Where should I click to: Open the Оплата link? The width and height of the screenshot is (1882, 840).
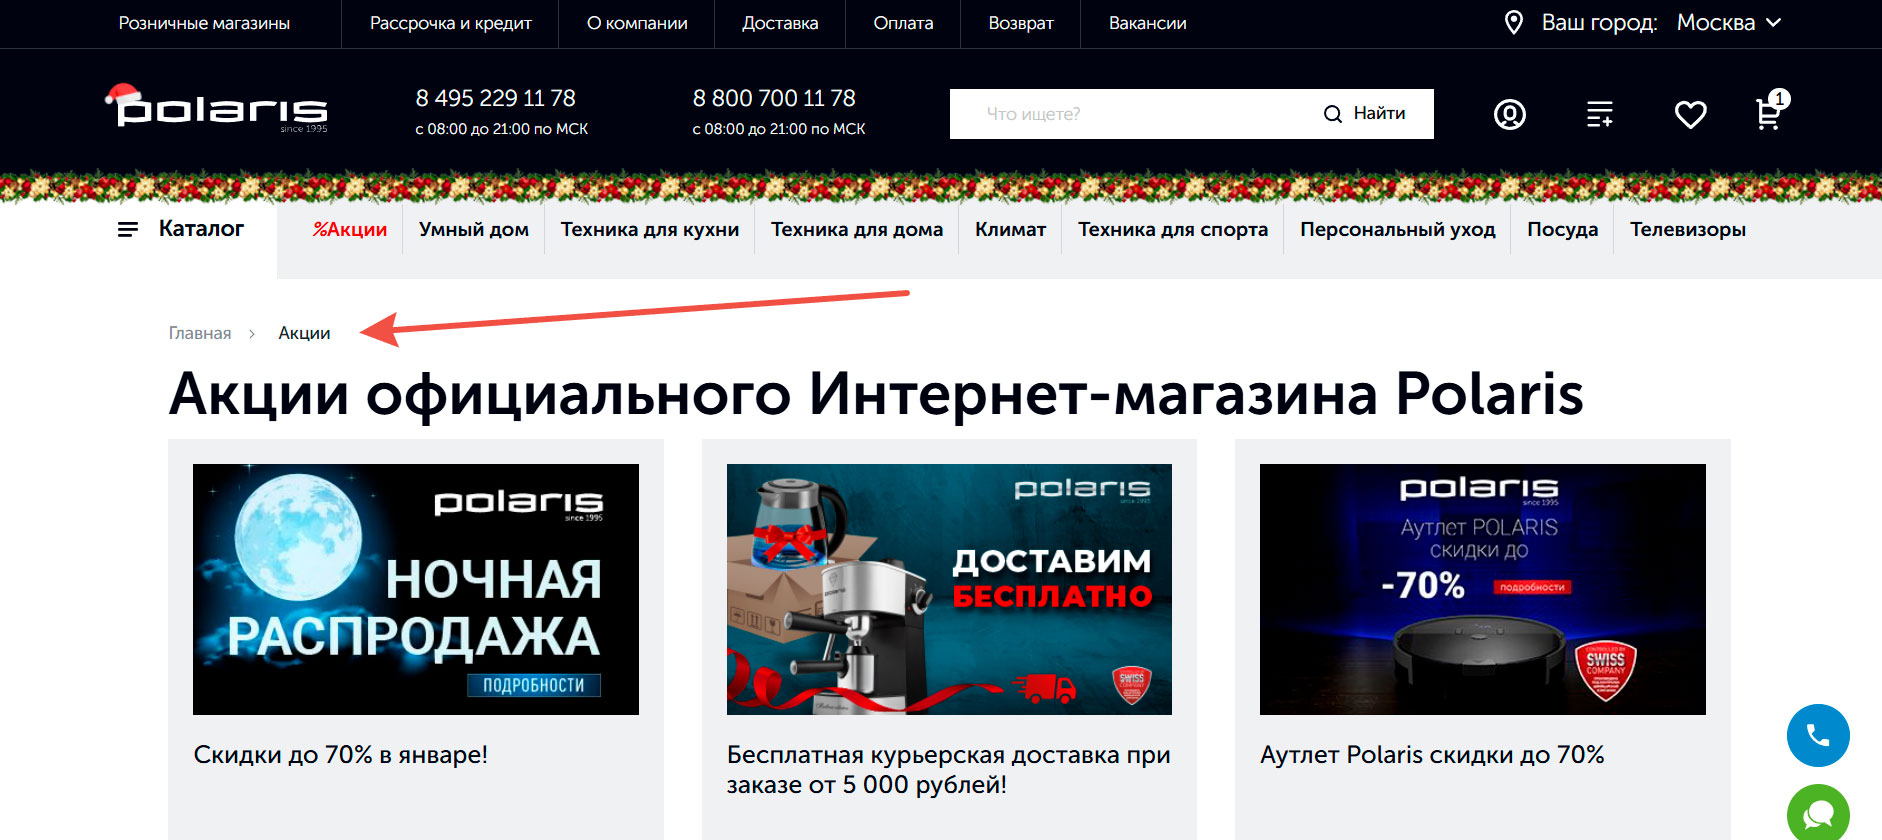(903, 23)
